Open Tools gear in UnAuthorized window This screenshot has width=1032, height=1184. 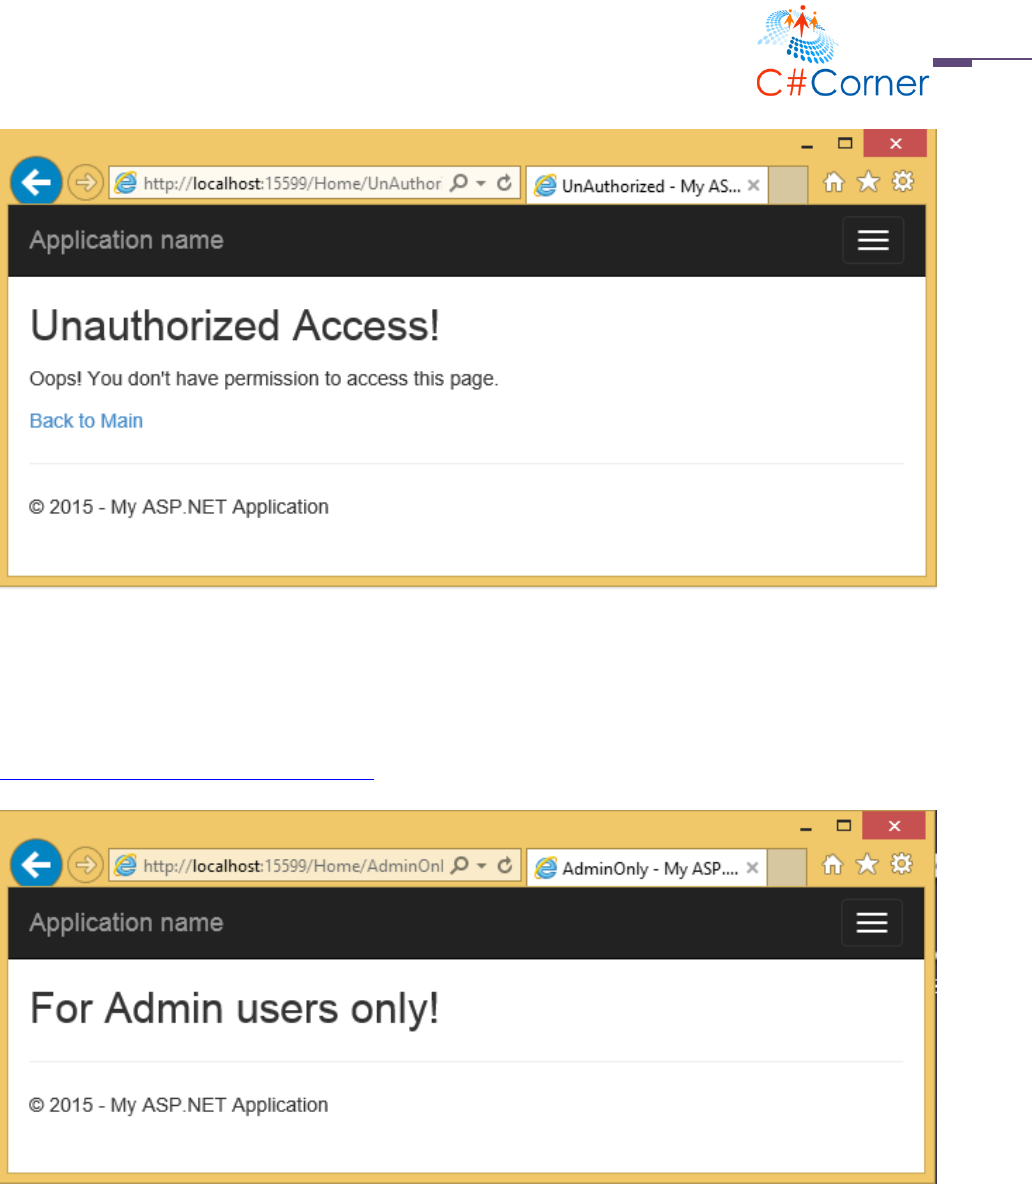pos(903,181)
